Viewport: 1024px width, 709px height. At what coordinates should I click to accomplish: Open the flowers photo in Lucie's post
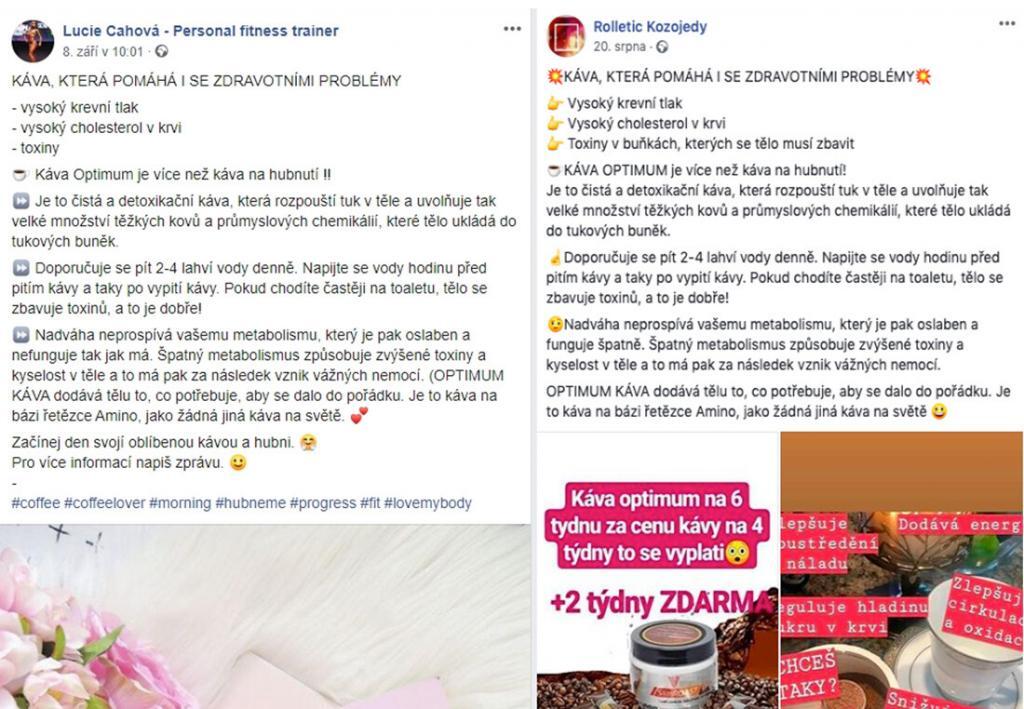[265, 617]
